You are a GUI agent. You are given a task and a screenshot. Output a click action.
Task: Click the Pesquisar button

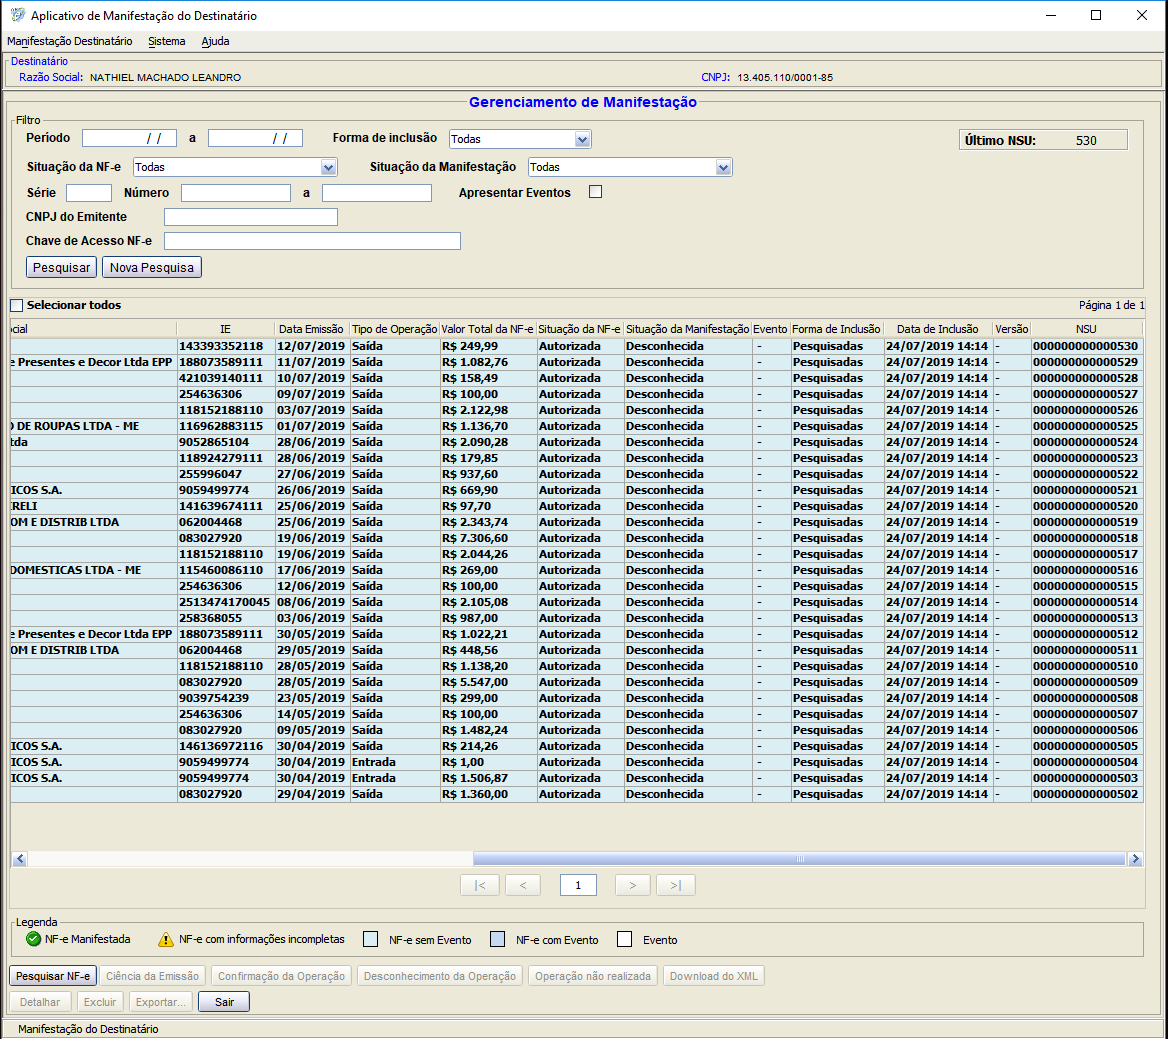tap(61, 267)
